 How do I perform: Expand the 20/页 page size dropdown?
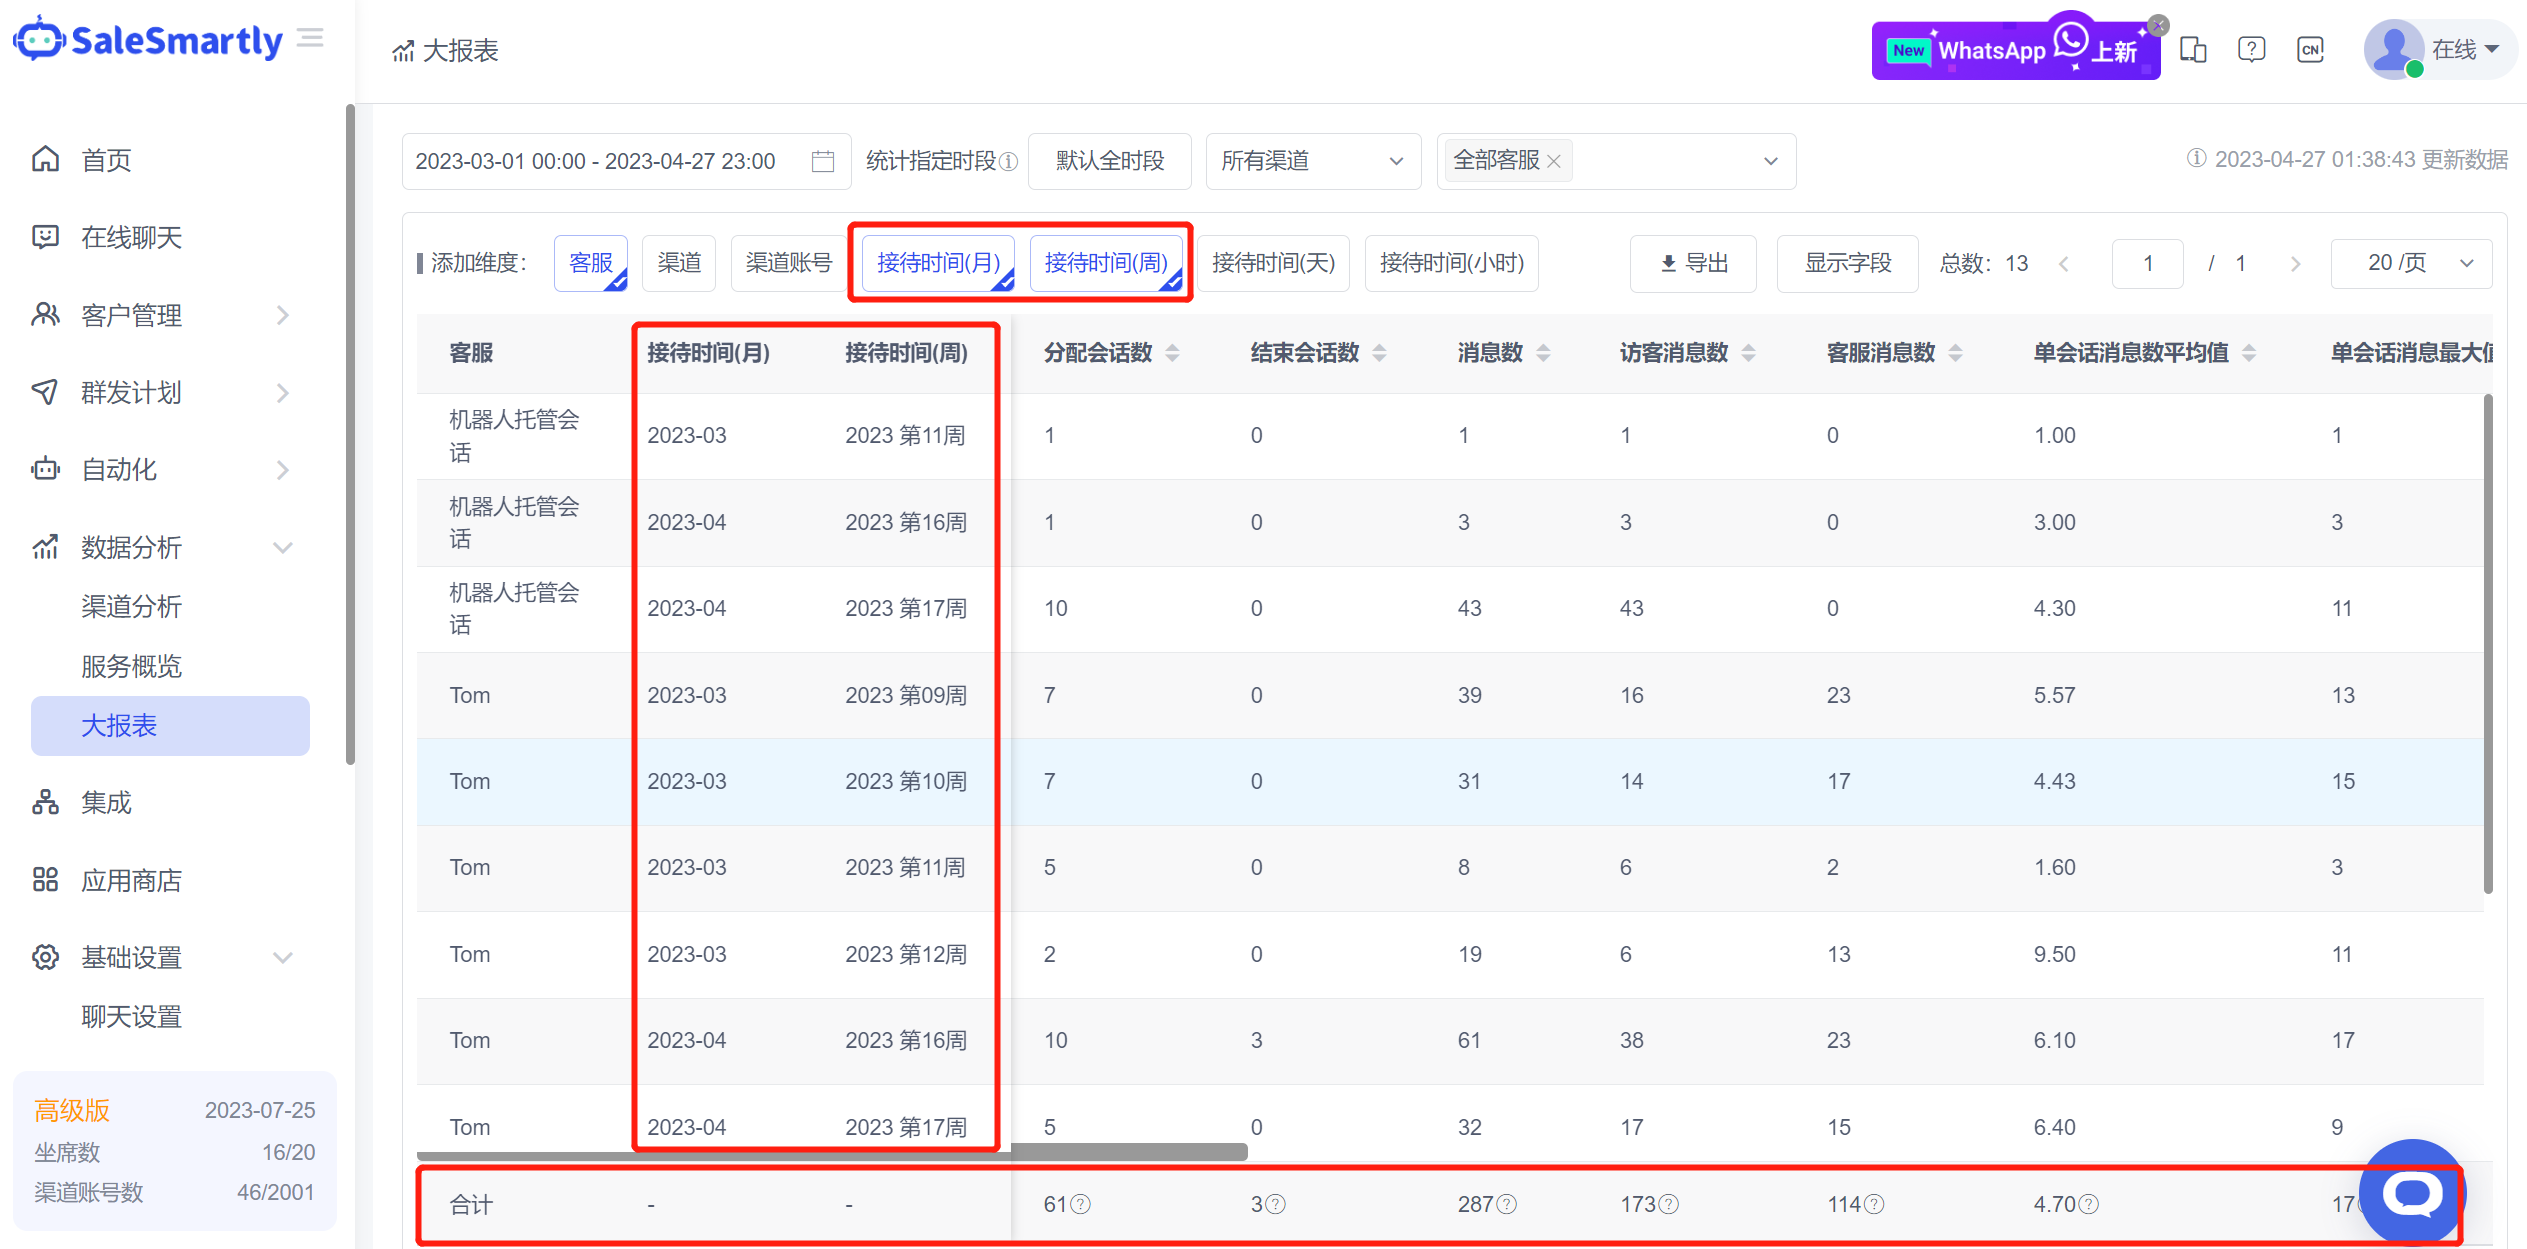(2410, 263)
